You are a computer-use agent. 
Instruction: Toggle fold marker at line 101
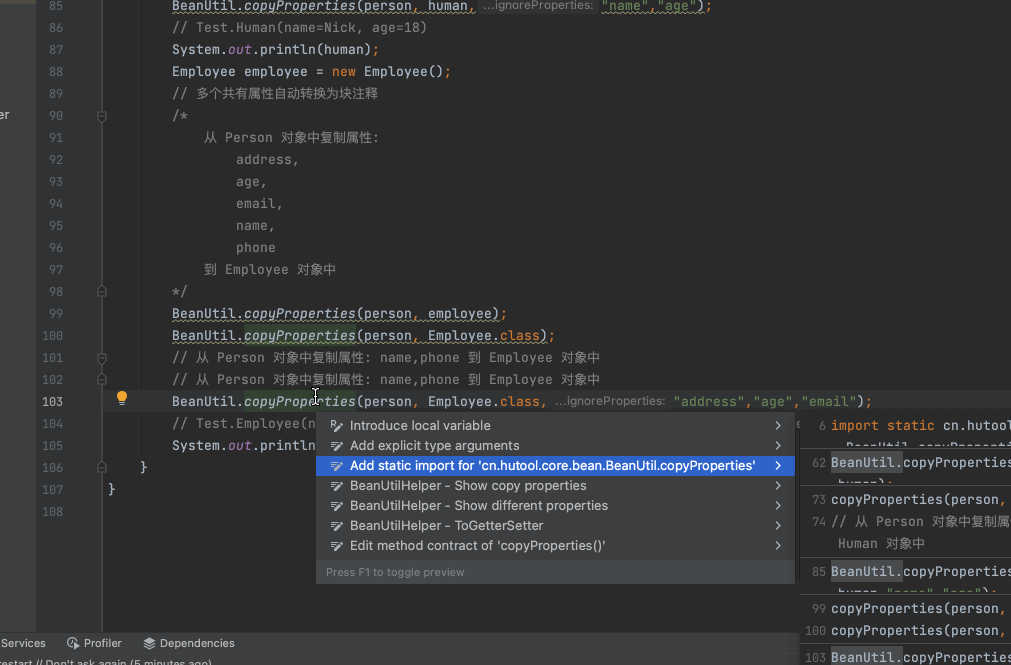[x=102, y=358]
